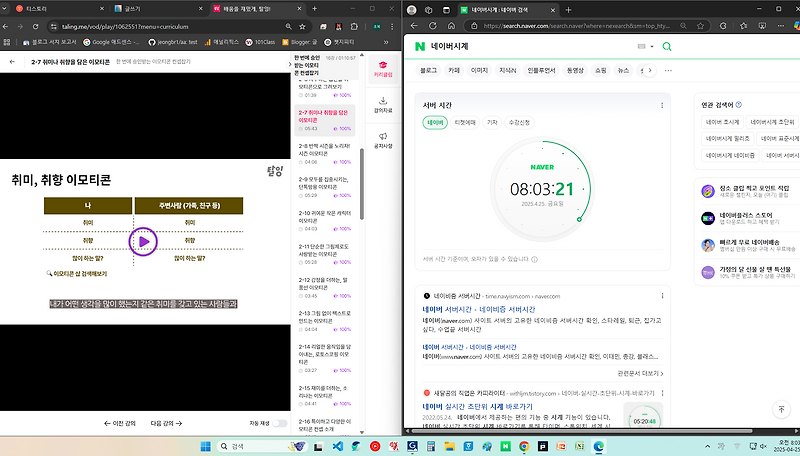The image size is (800, 456).
Task: Click the Chrome address bar zoom icon
Action: pos(288,27)
